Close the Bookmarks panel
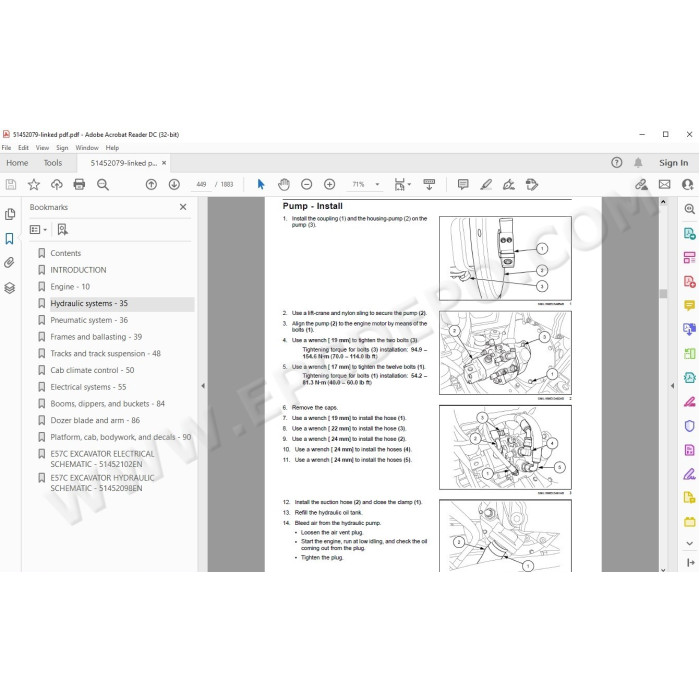 183,207
